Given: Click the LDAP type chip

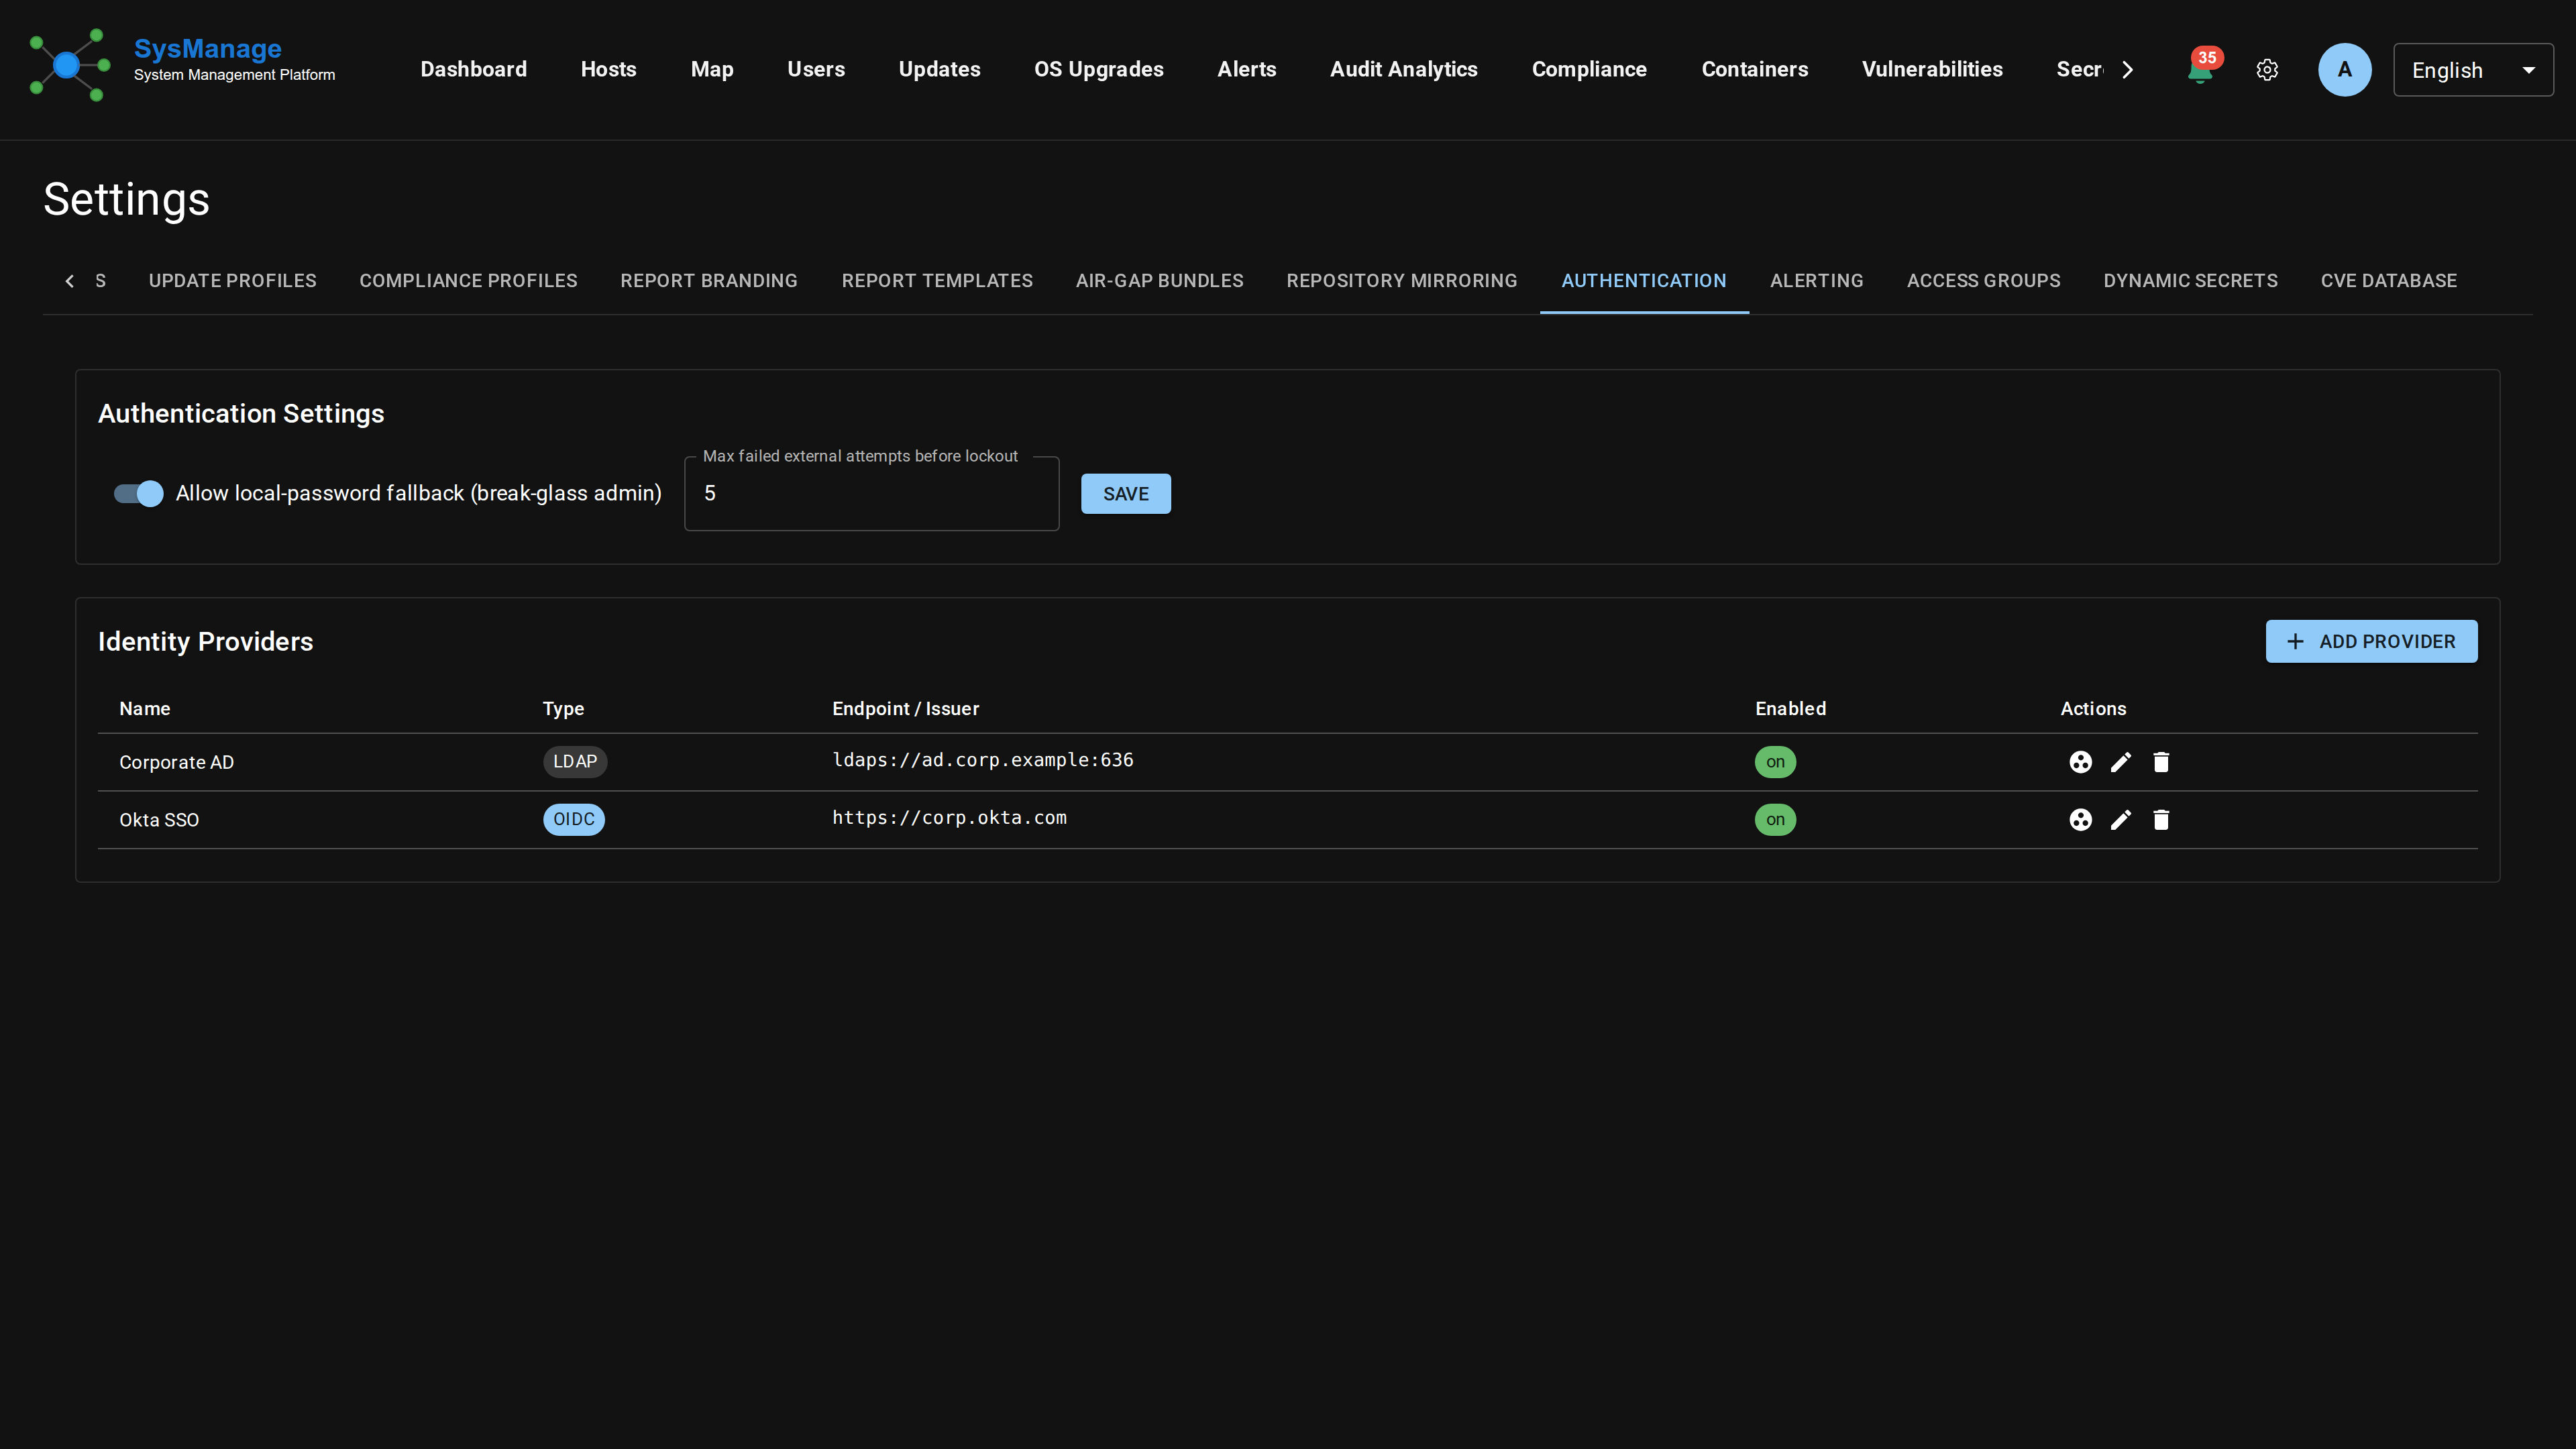Looking at the screenshot, I should [575, 762].
